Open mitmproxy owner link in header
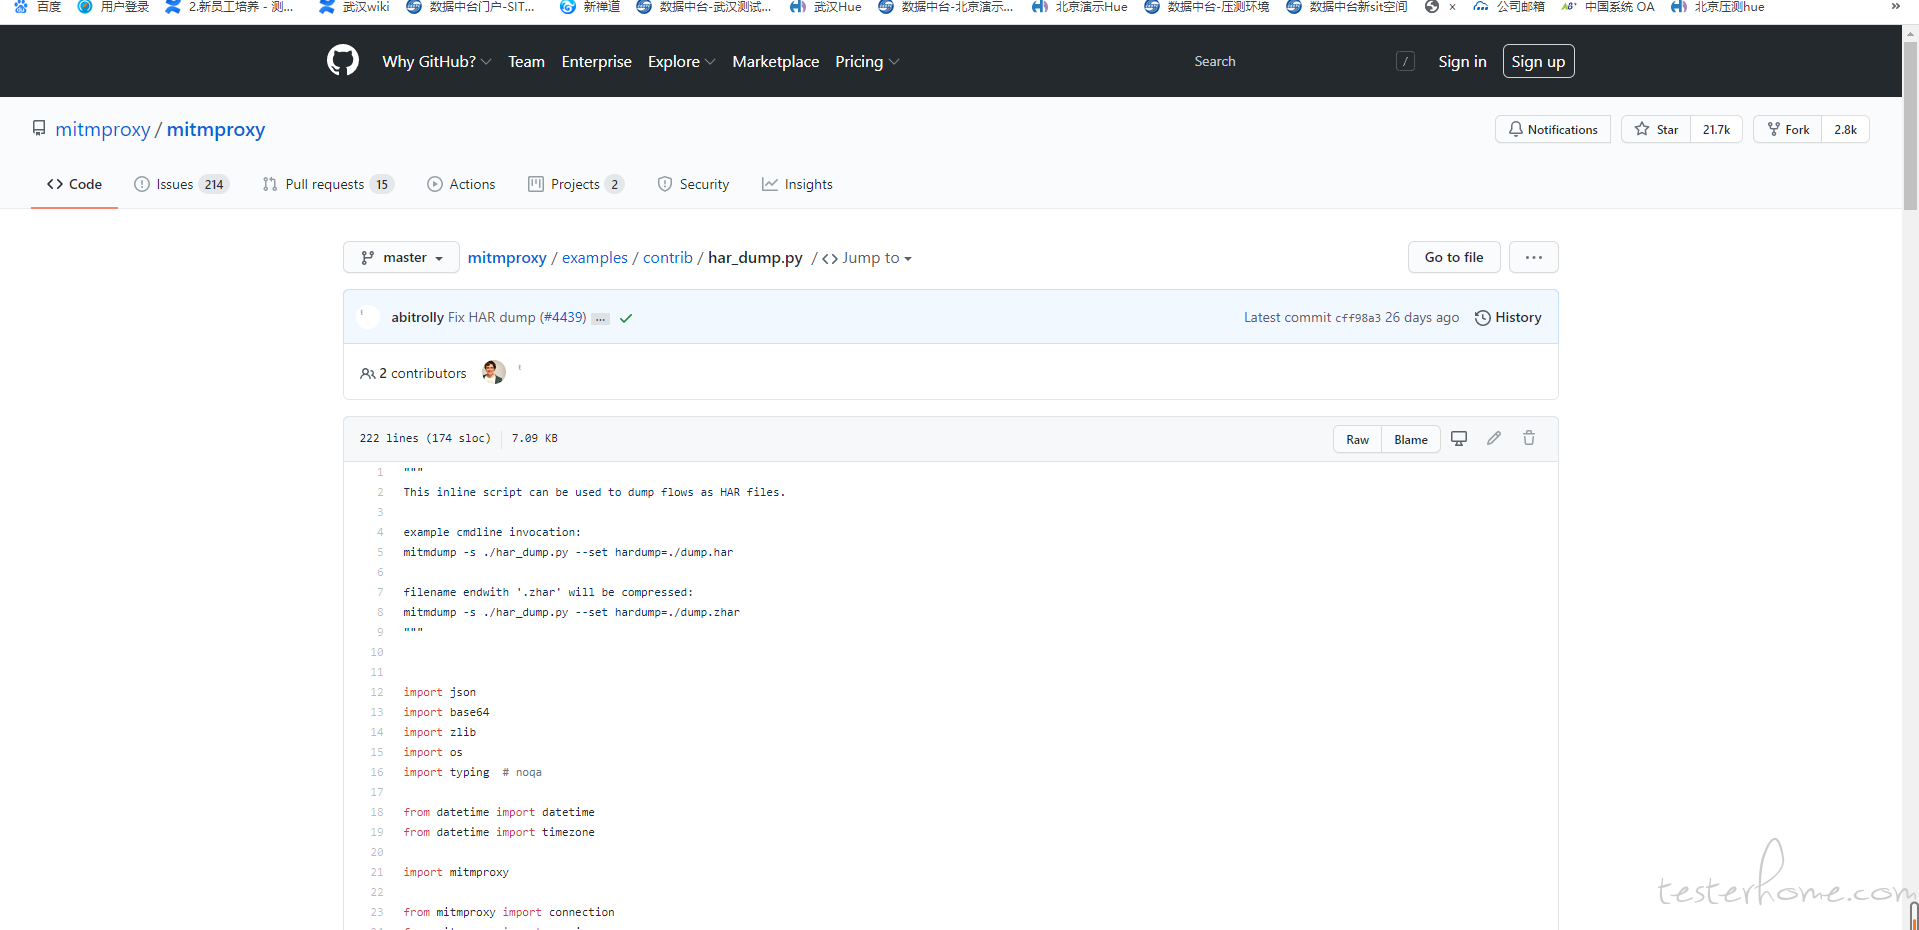 [102, 129]
